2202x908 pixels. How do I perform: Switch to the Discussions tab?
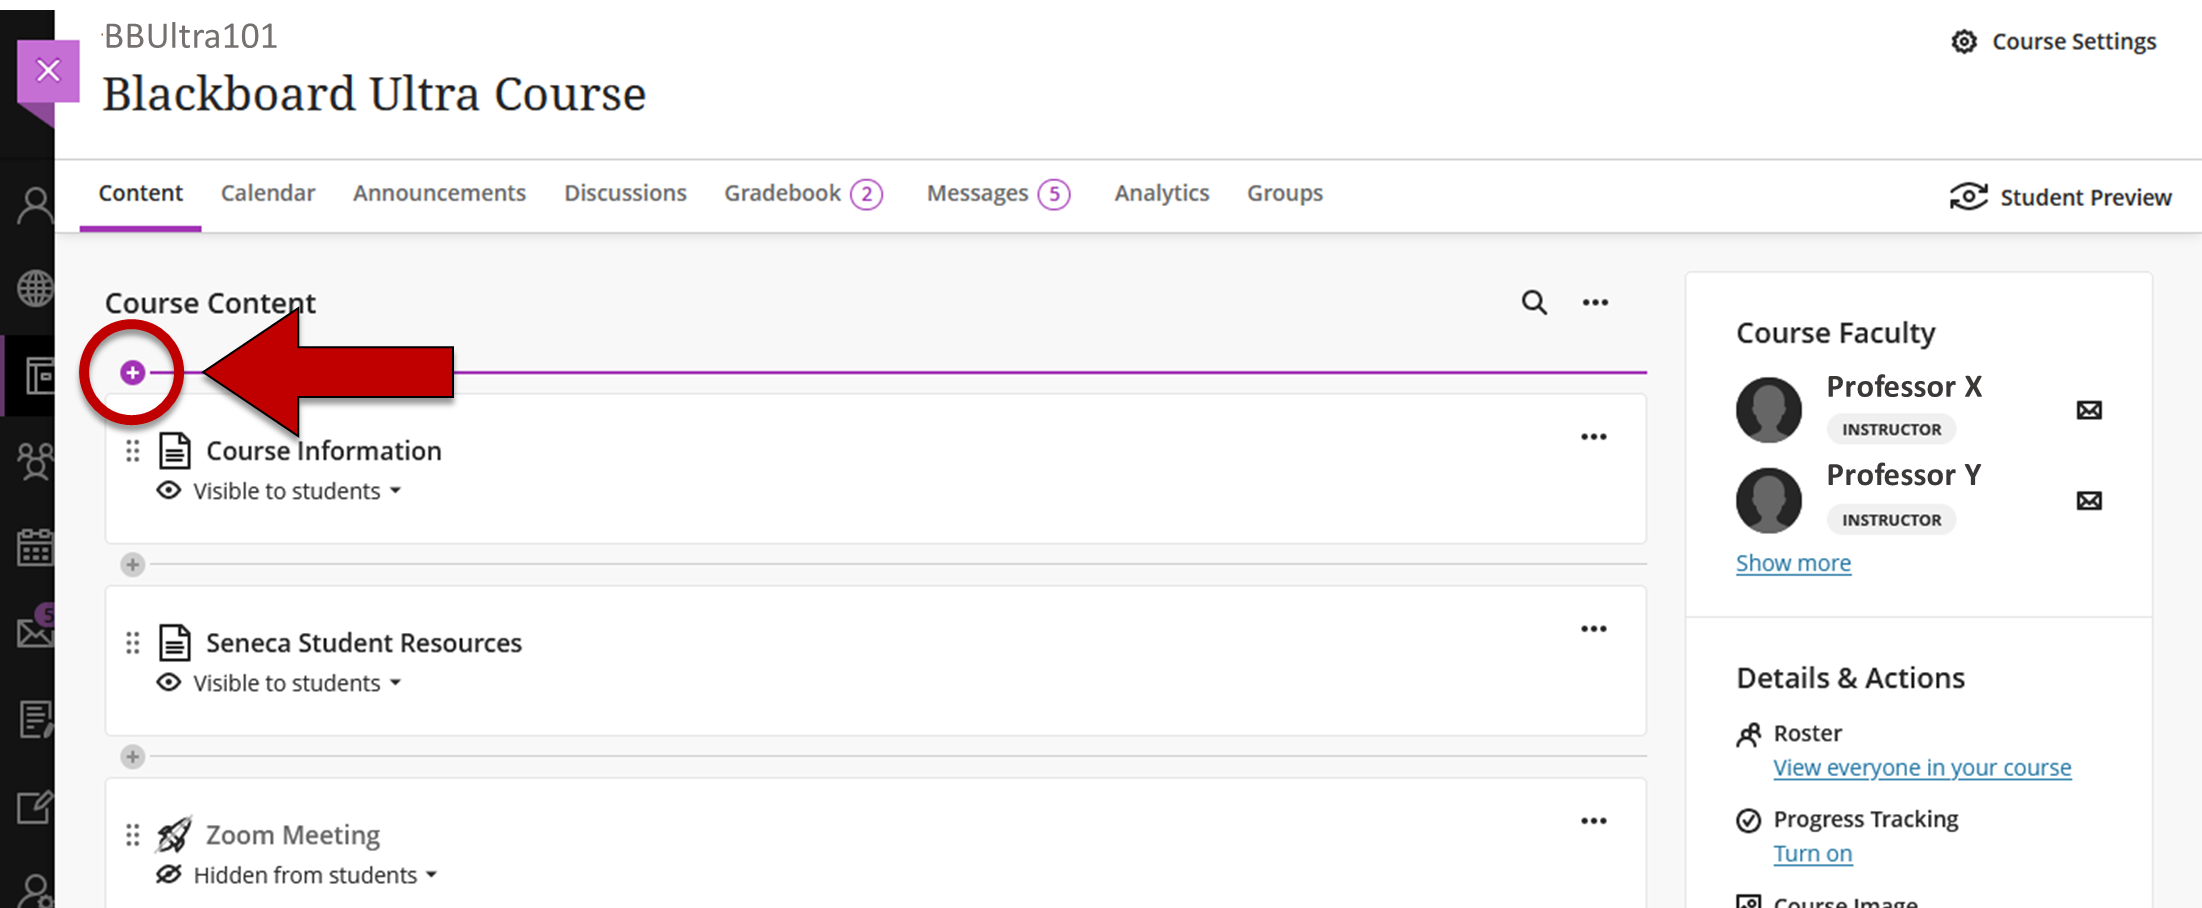625,193
